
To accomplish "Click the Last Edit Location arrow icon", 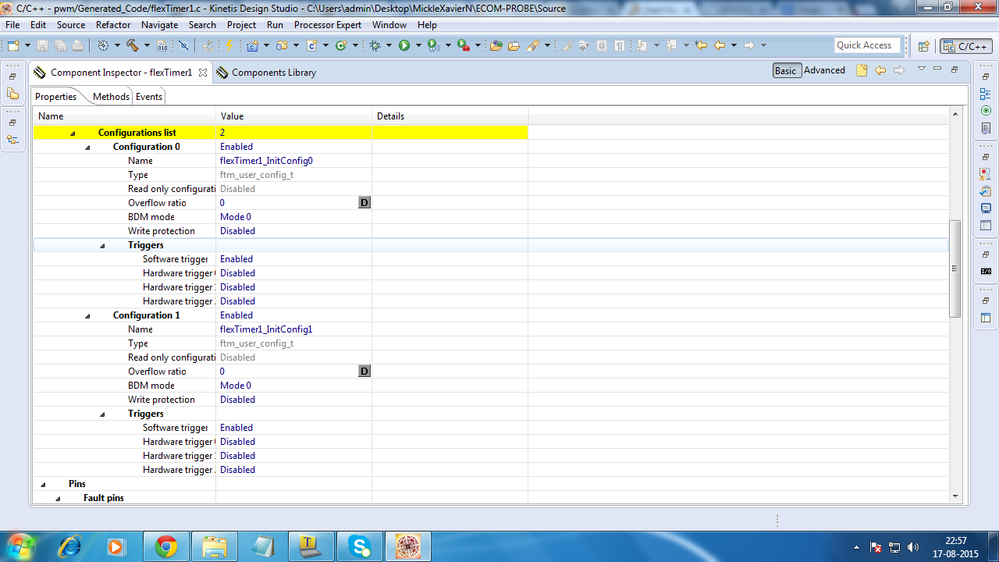I will coord(701,45).
